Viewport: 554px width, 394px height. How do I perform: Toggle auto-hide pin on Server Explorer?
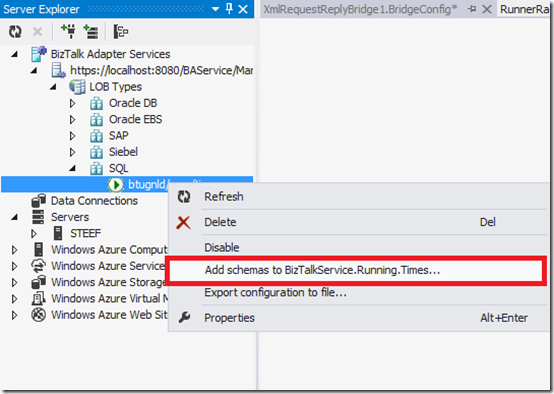[x=229, y=9]
